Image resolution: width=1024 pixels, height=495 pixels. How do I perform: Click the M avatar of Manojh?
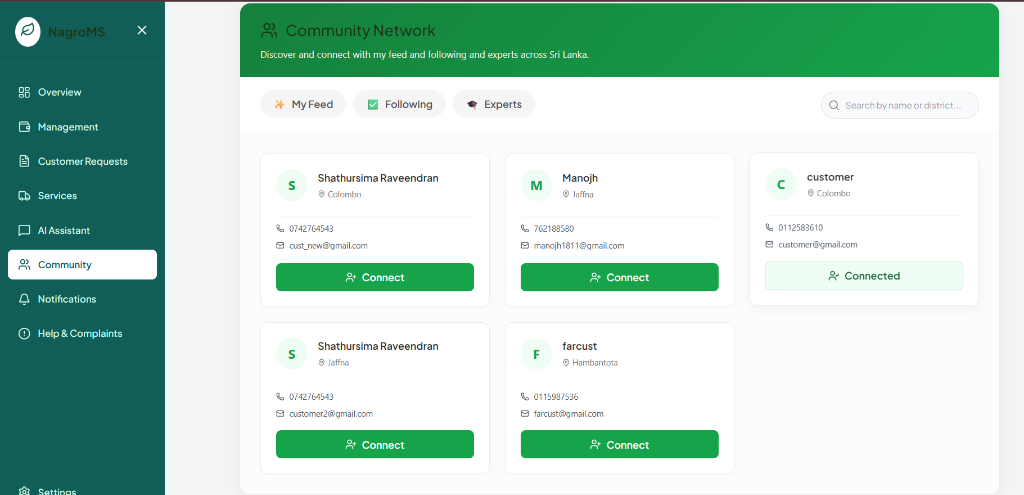(x=536, y=185)
